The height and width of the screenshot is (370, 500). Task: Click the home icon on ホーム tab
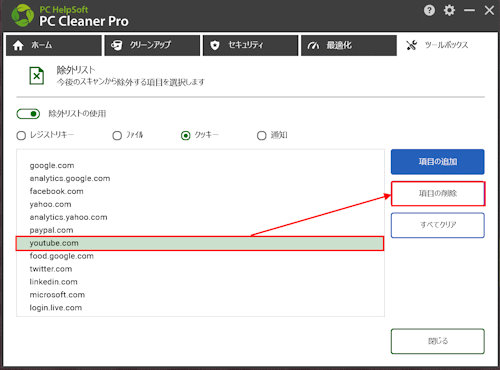coord(18,45)
